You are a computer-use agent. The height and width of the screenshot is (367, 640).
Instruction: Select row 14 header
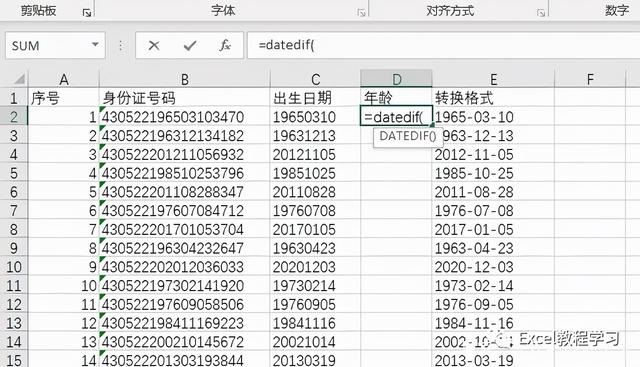[x=13, y=342]
